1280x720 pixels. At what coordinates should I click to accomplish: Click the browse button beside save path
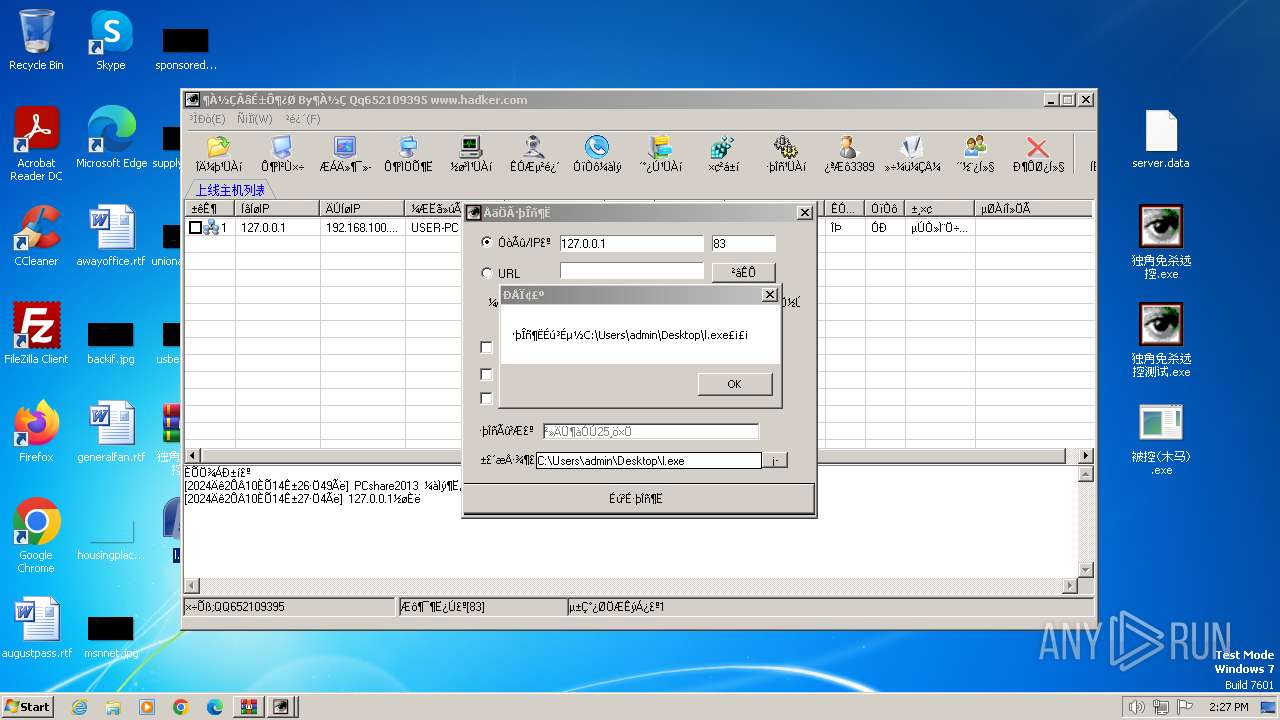click(775, 461)
